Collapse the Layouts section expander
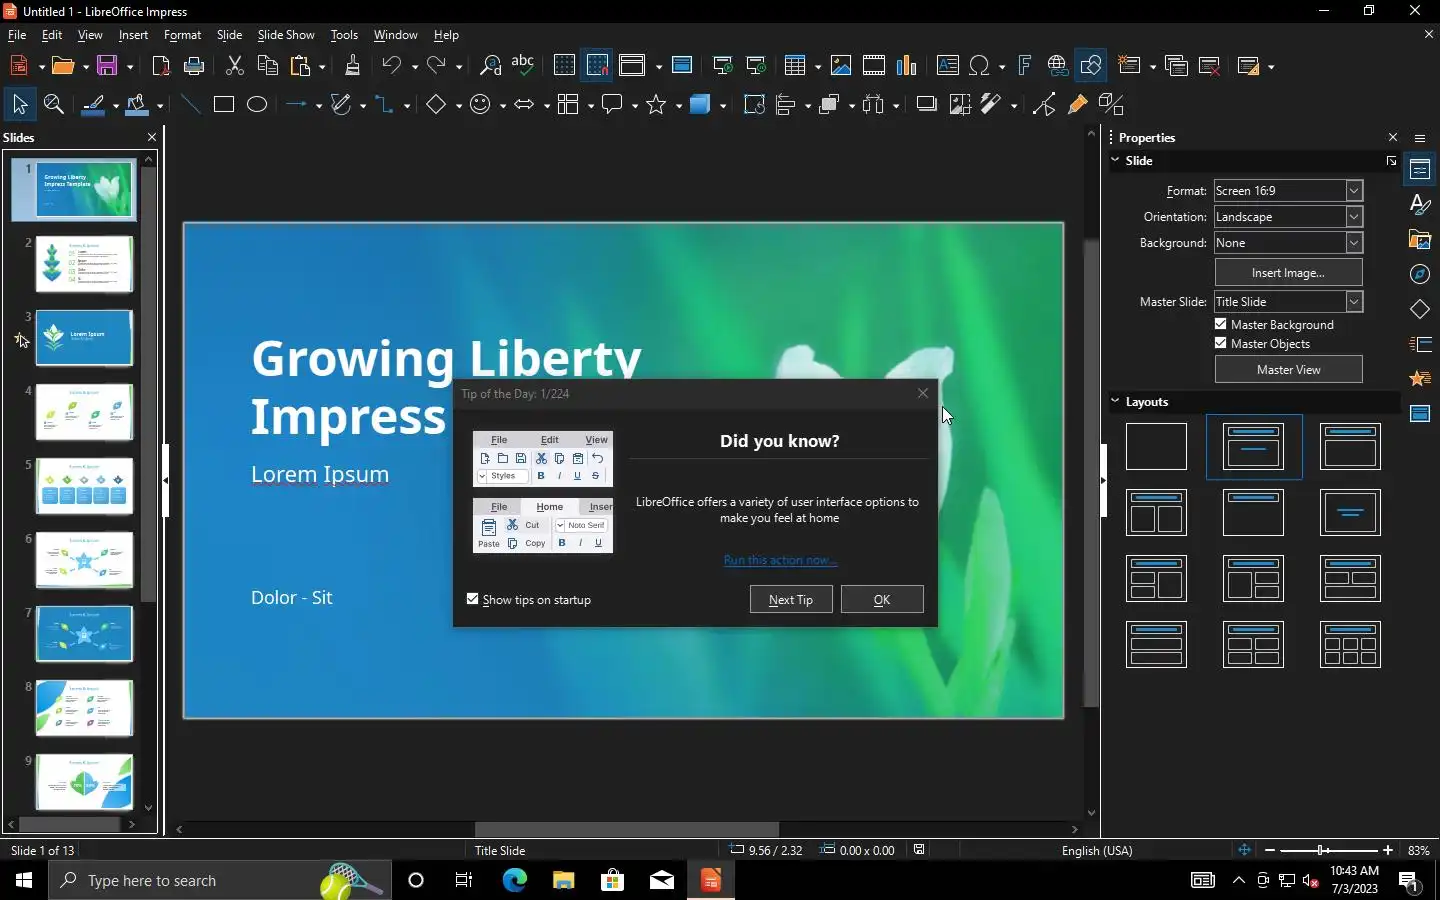The image size is (1440, 900). click(x=1116, y=401)
